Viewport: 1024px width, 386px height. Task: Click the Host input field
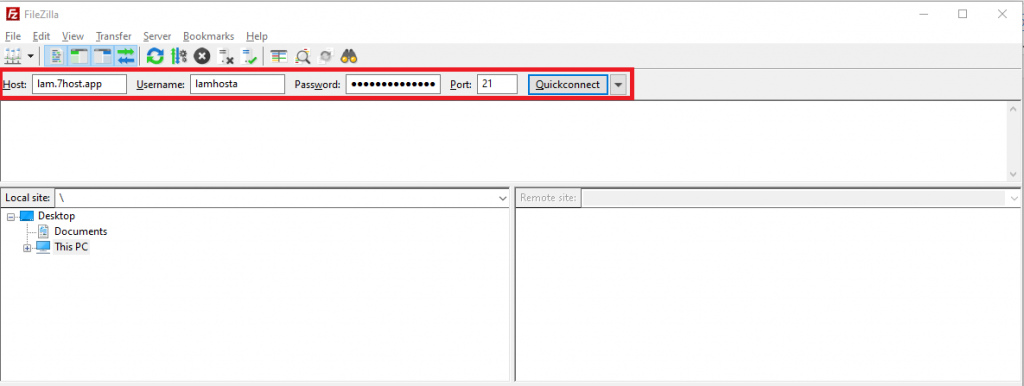(79, 84)
